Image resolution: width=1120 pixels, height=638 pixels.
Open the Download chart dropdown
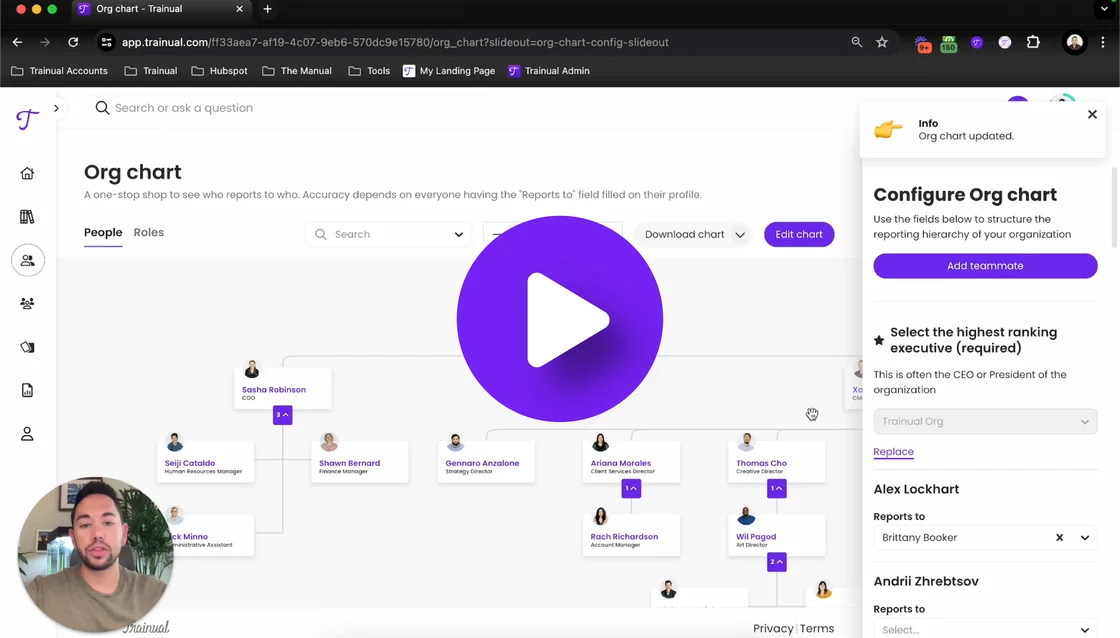click(x=694, y=234)
